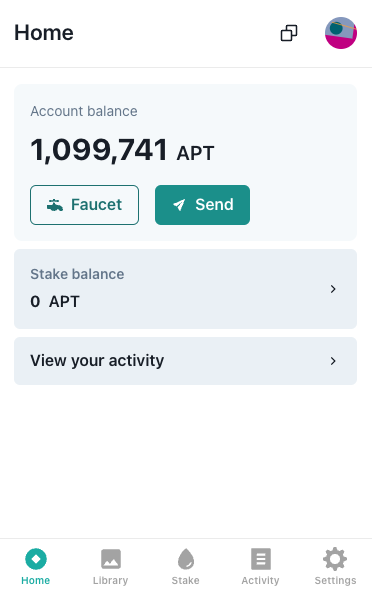The image size is (372, 595).
Task: Click the Send button
Action: coord(202,205)
